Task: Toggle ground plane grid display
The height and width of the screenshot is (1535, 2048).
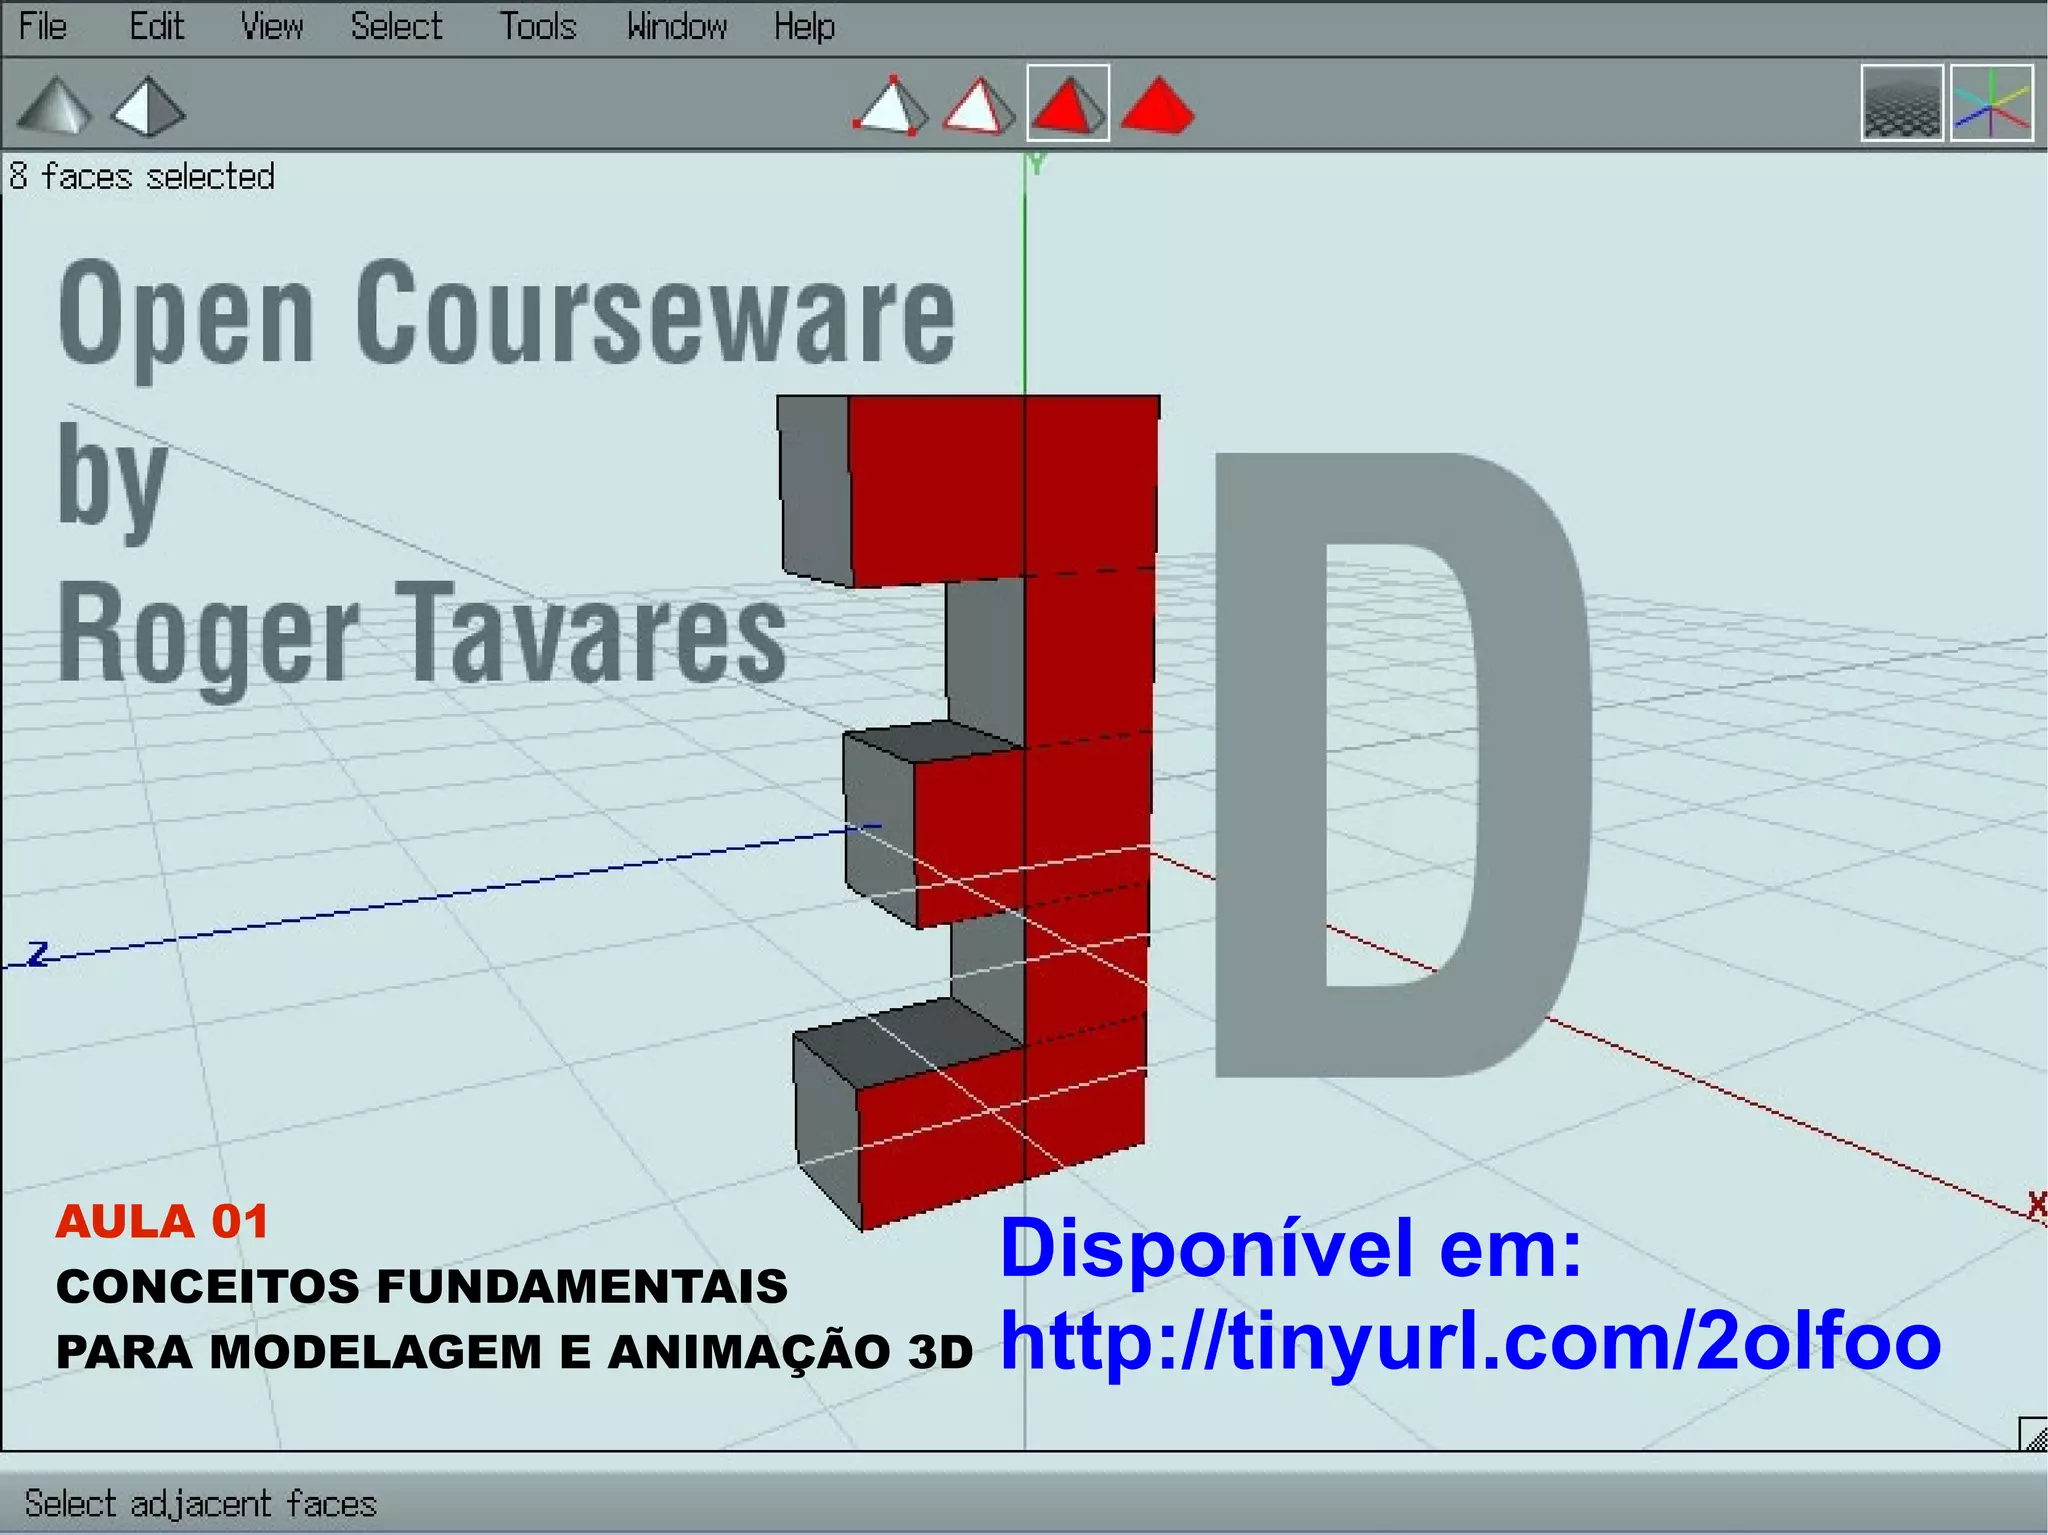Action: point(1902,103)
